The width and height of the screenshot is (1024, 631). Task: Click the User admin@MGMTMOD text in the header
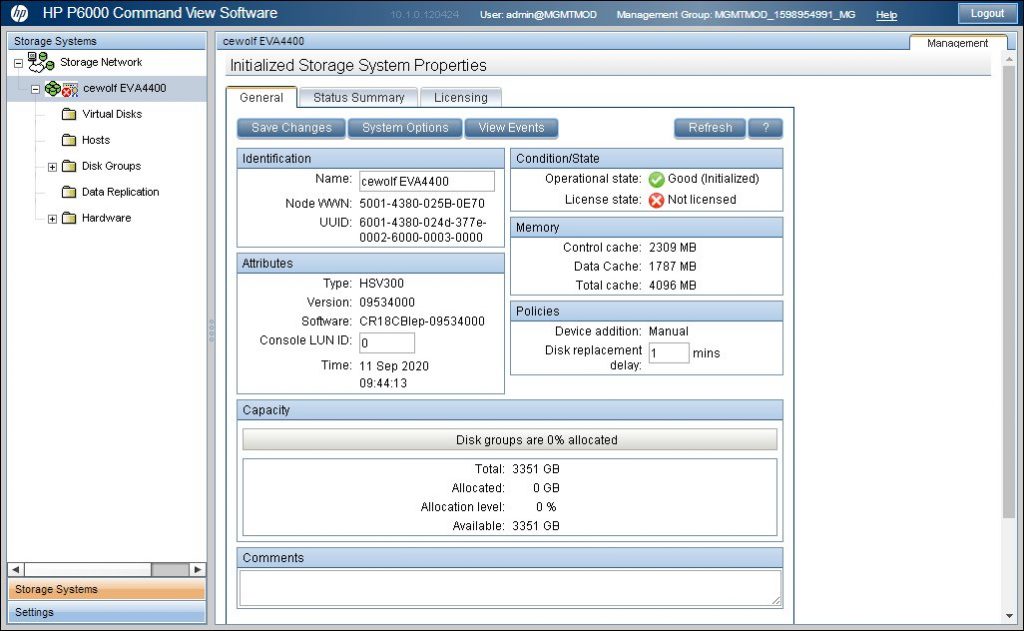coord(538,14)
